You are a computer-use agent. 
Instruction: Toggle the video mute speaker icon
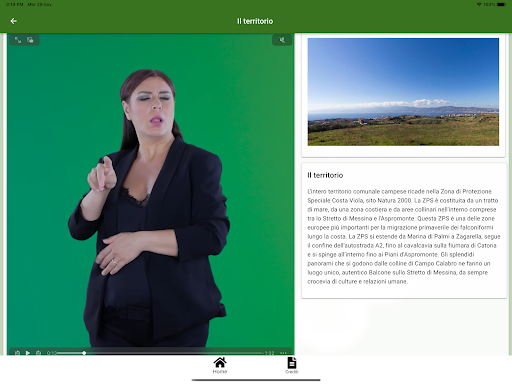[282, 40]
